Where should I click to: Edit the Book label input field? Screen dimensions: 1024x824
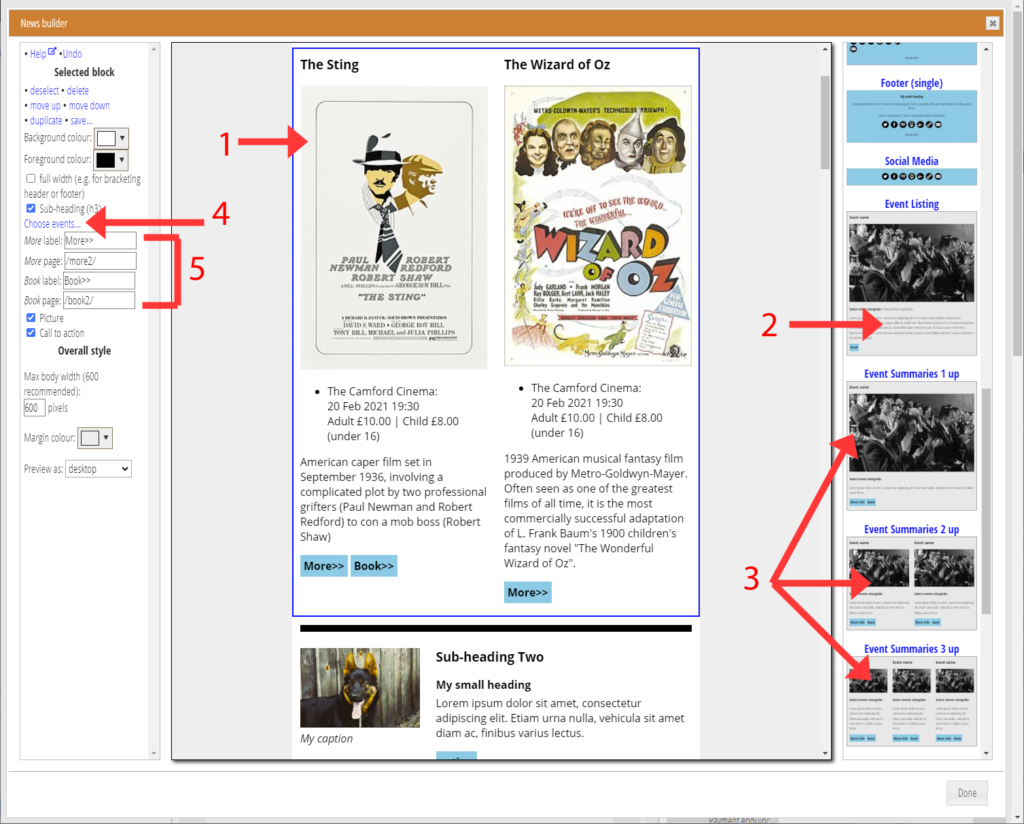(x=99, y=281)
